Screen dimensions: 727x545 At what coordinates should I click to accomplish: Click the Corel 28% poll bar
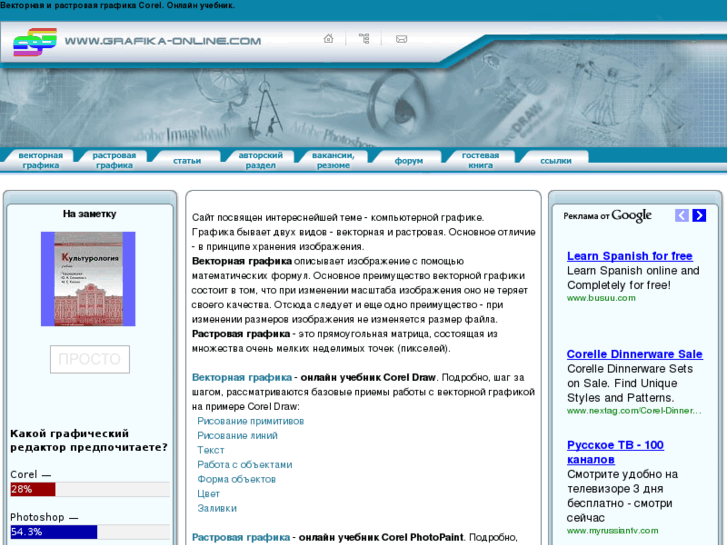pos(90,489)
